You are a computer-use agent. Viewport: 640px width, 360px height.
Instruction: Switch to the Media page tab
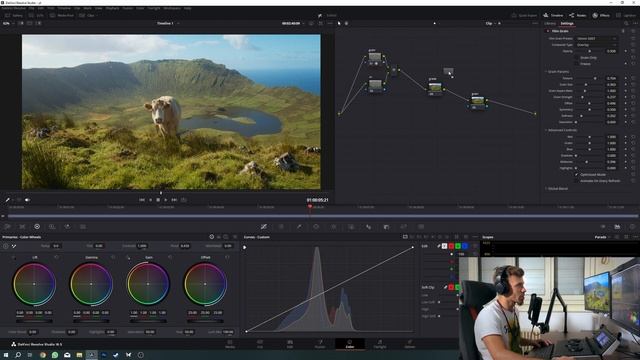230,344
